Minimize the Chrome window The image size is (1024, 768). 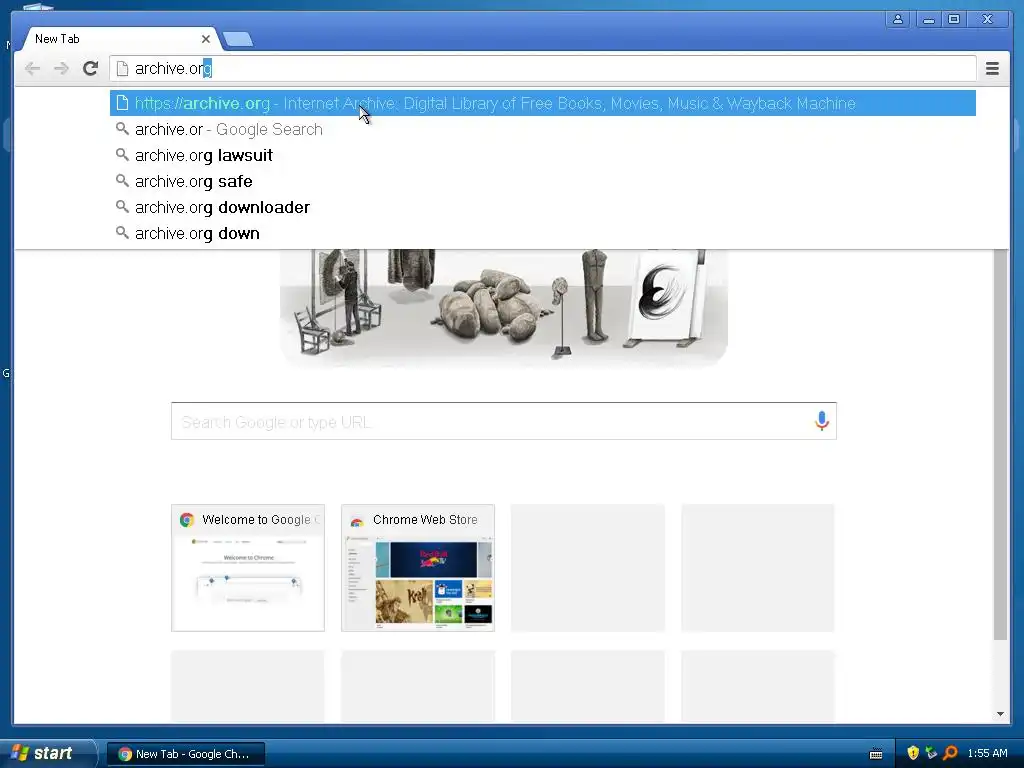pos(928,20)
